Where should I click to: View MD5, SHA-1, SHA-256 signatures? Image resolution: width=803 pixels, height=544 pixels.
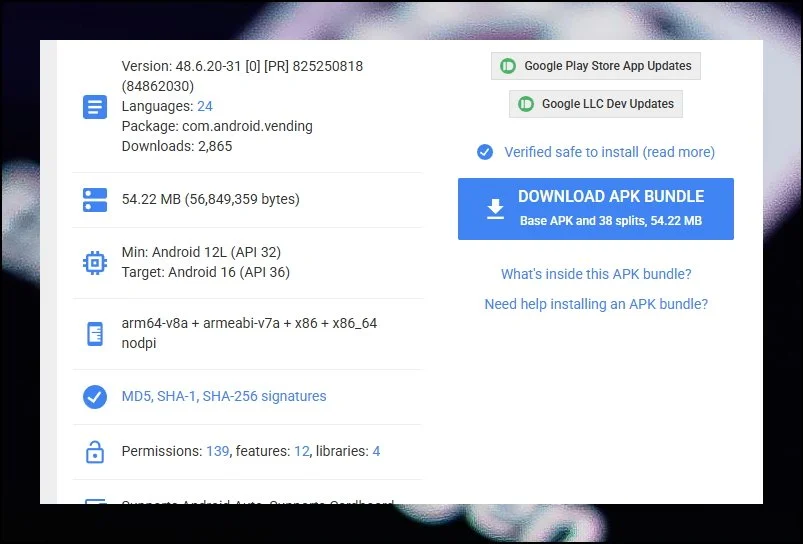(224, 396)
